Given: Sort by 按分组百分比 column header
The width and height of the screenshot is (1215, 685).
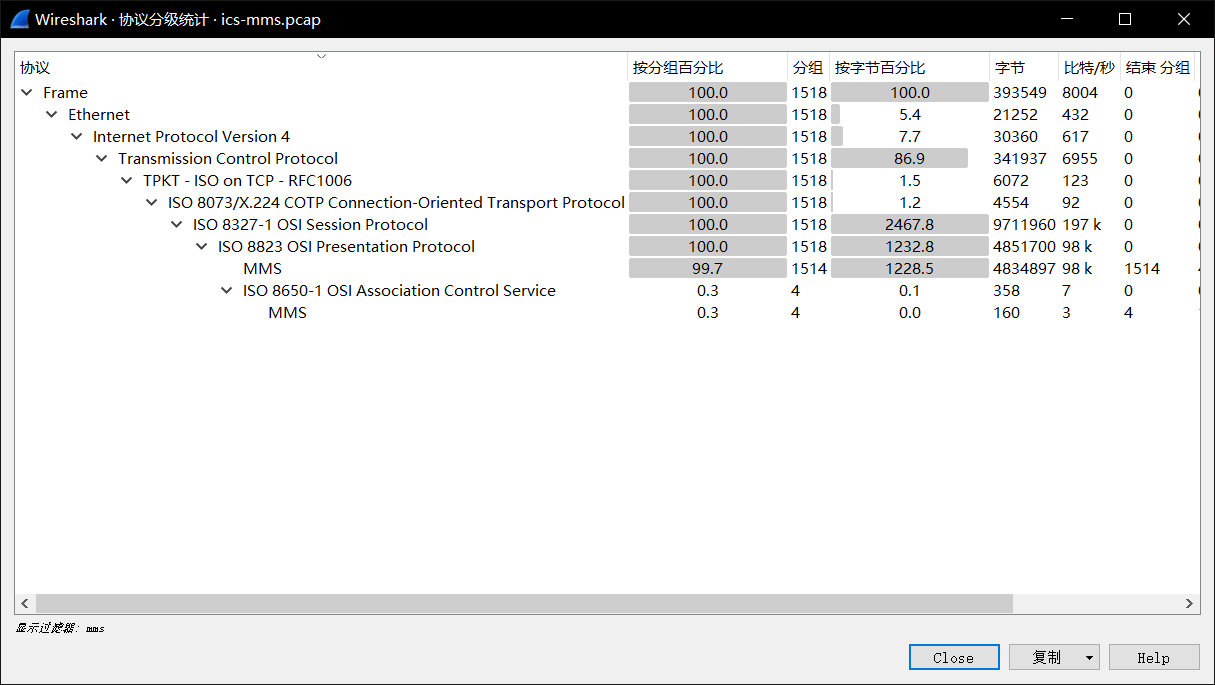Looking at the screenshot, I should tap(707, 68).
